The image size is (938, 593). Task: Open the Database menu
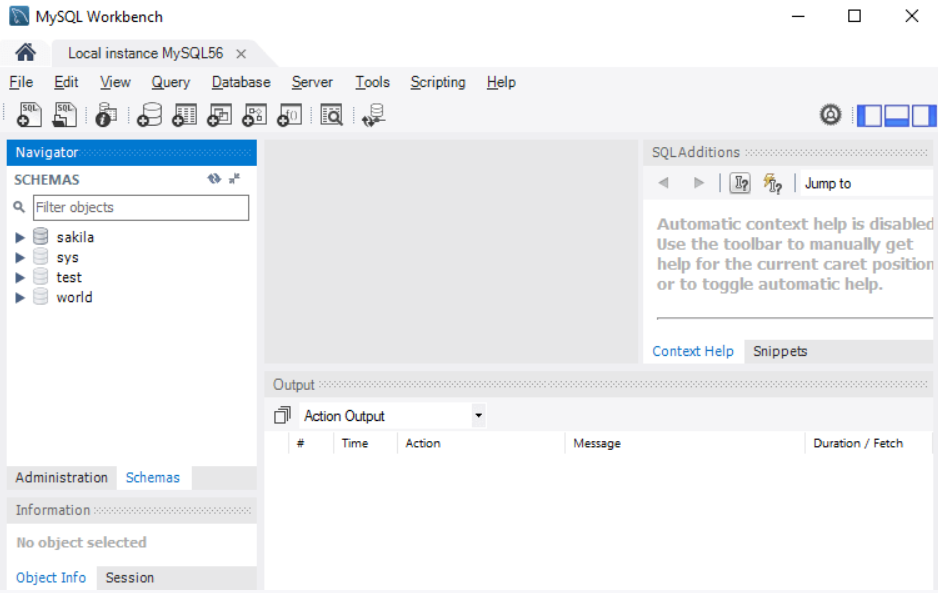coord(241,82)
